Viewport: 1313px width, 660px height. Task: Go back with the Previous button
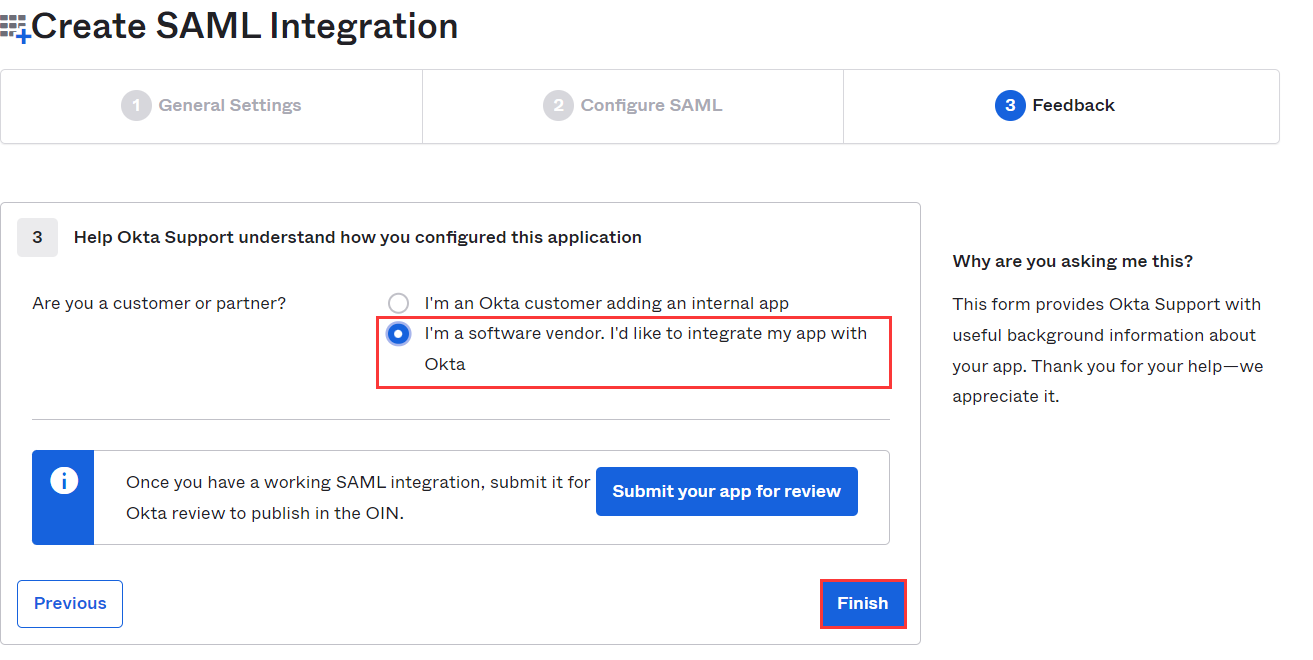70,604
